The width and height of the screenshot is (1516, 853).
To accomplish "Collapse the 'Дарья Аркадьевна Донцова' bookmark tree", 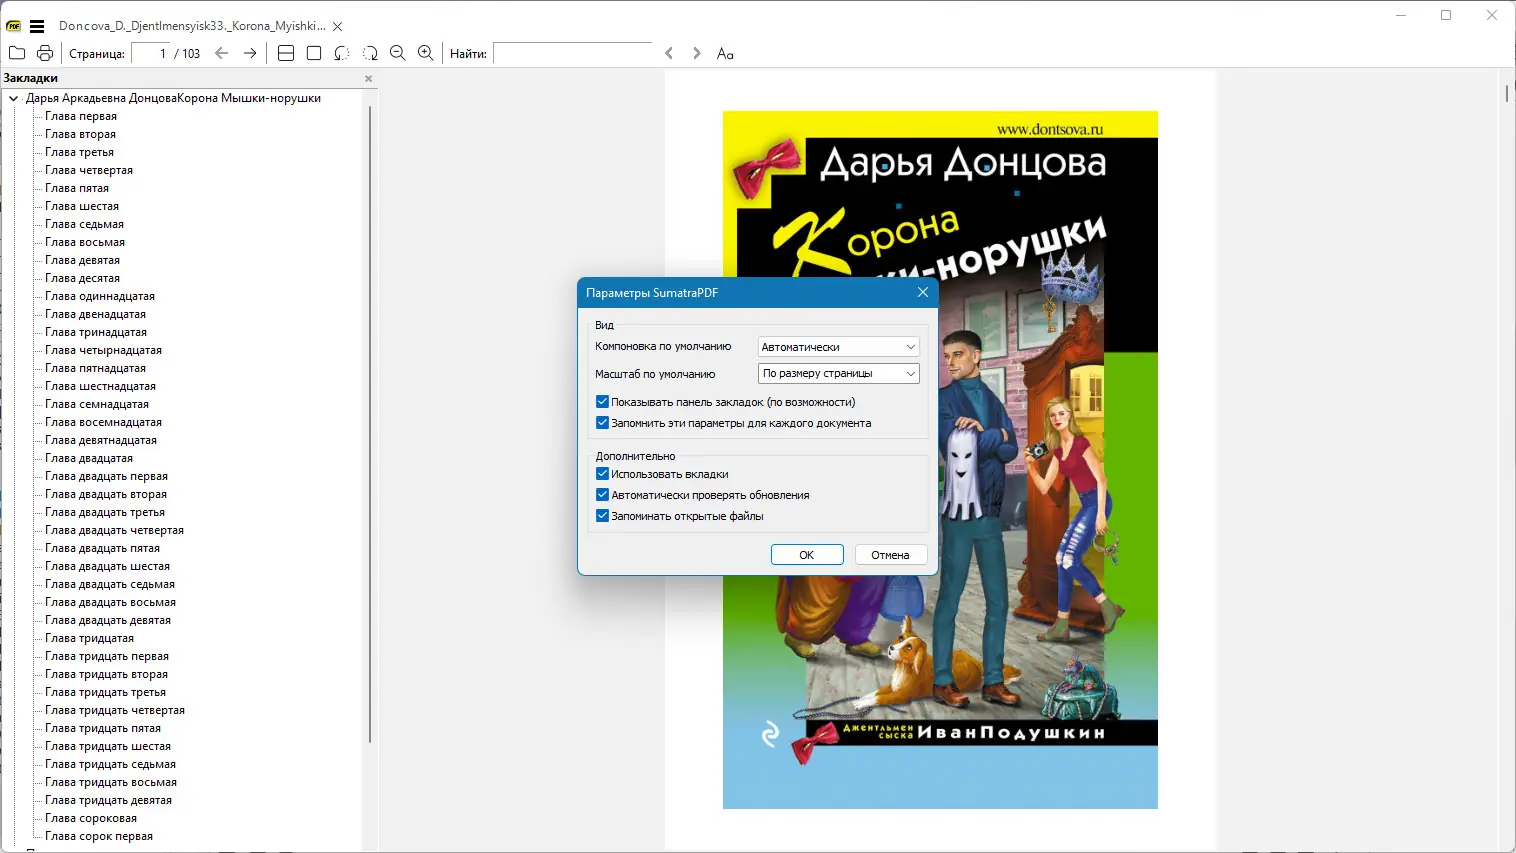I will coord(12,98).
